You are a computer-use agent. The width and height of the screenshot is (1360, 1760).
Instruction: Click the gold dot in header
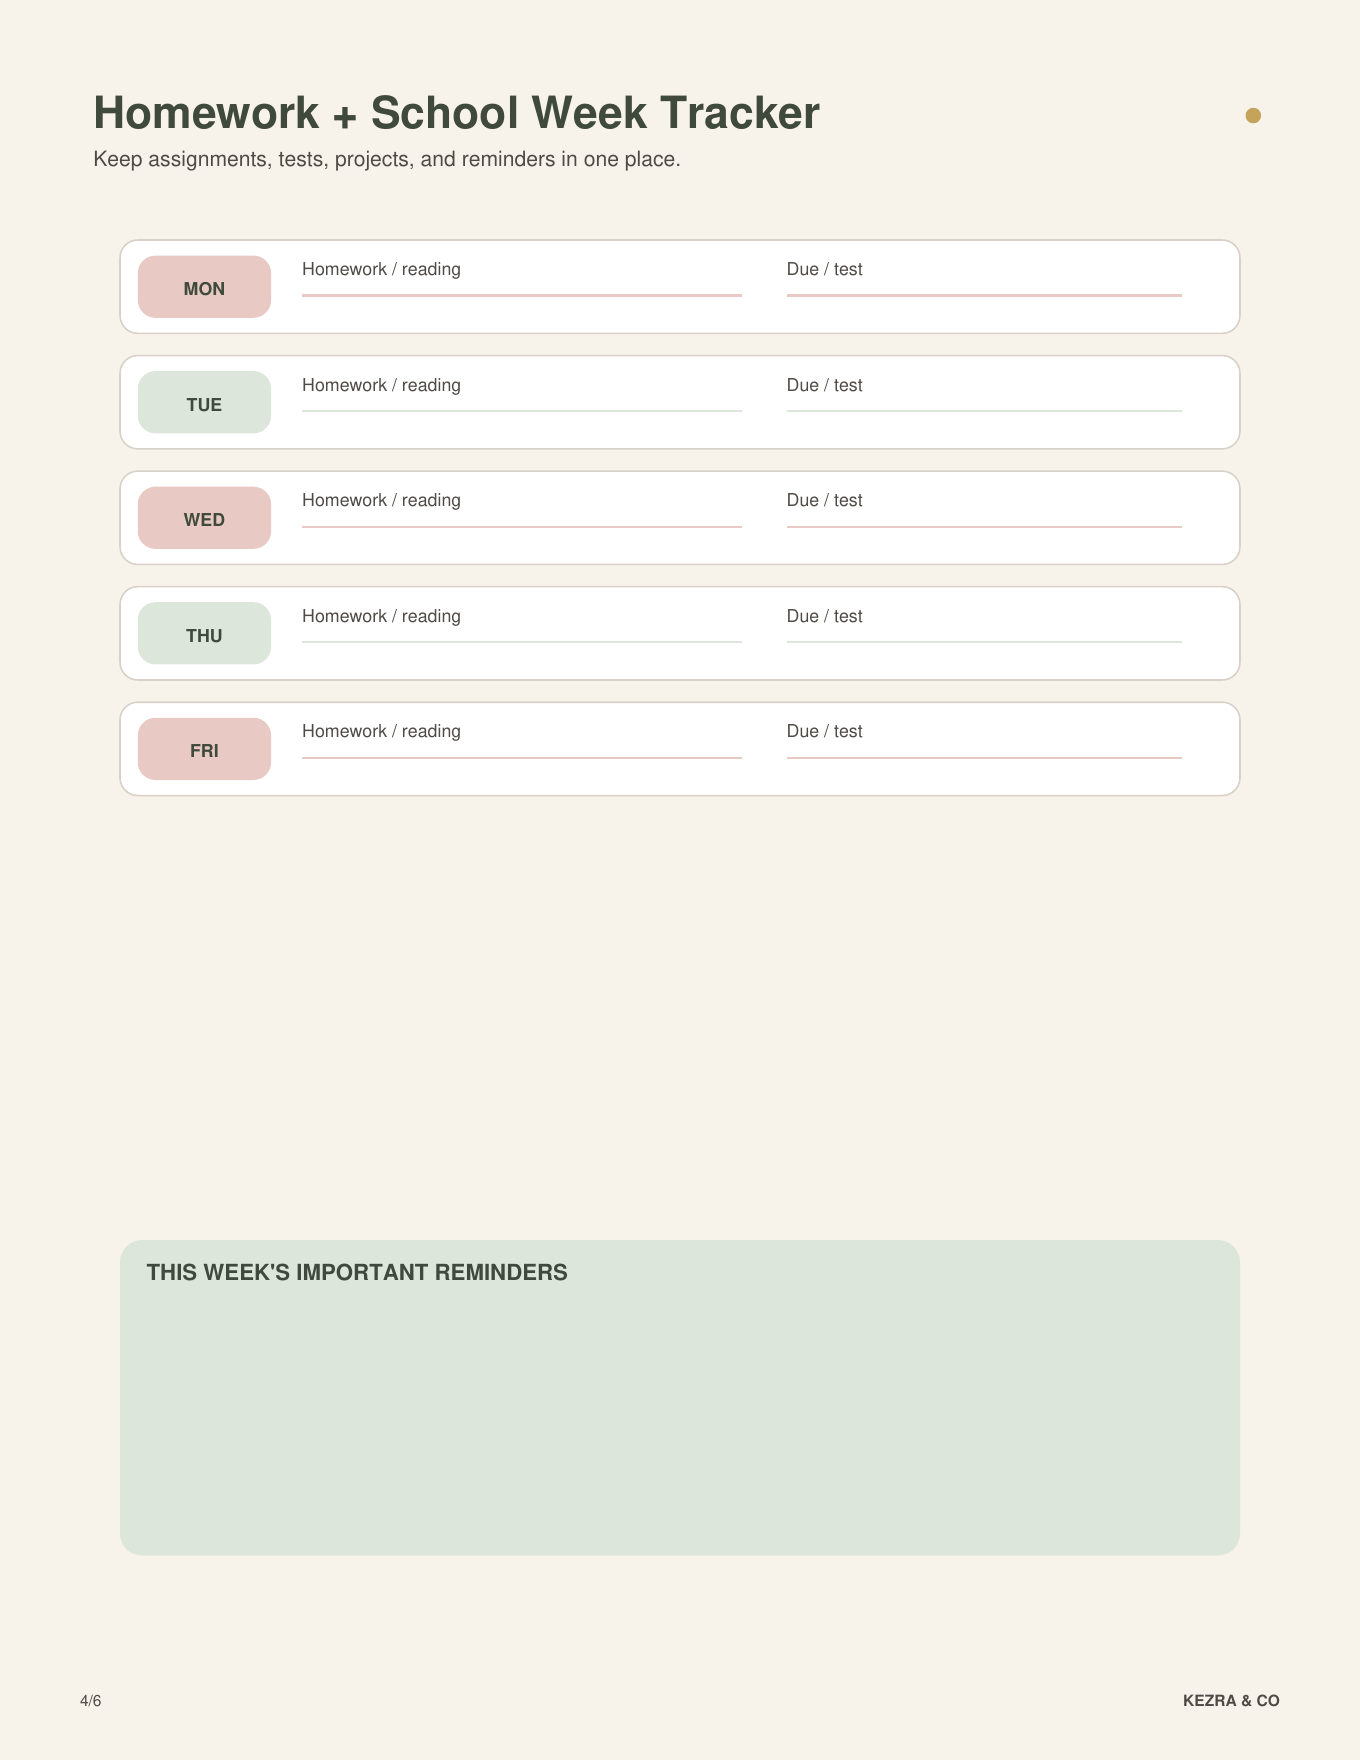(1253, 115)
